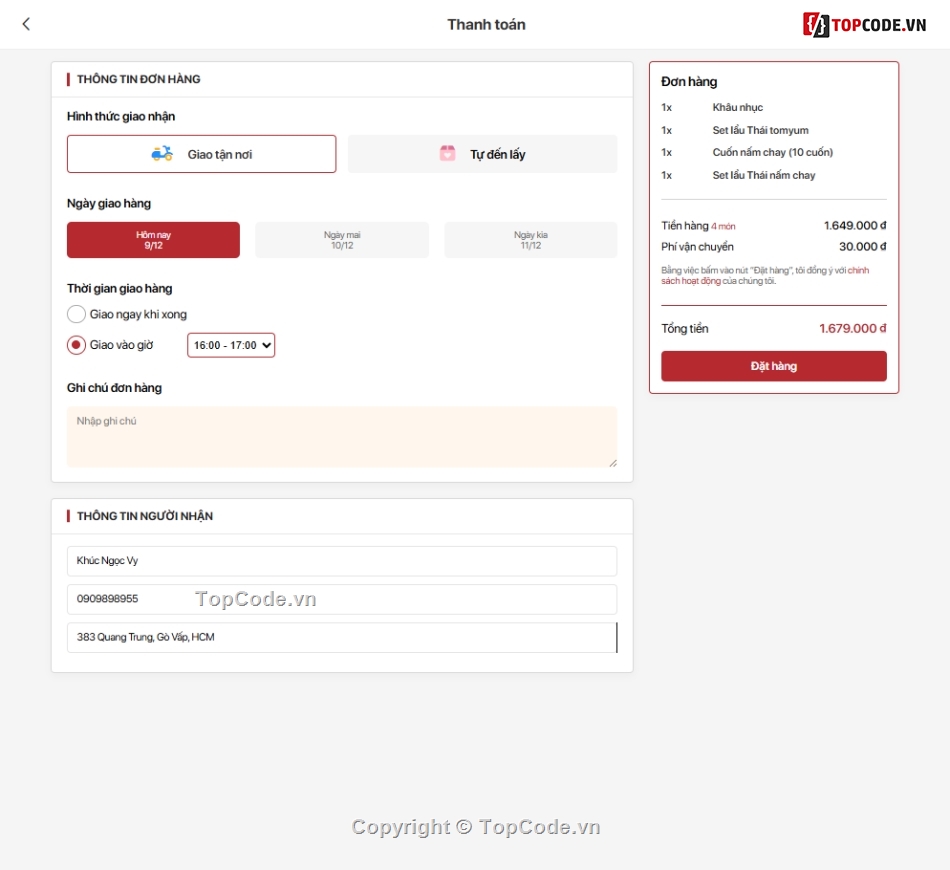Select the Giao ngay khi xong radio button

(76, 313)
